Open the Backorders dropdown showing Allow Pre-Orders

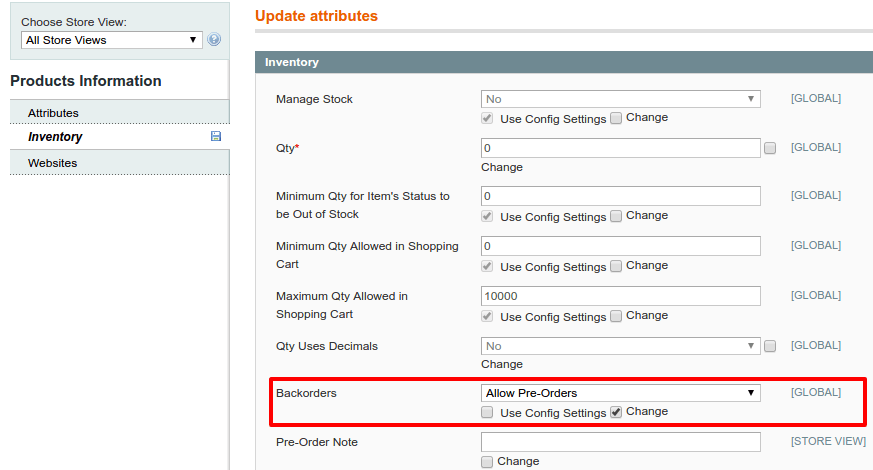pos(620,393)
